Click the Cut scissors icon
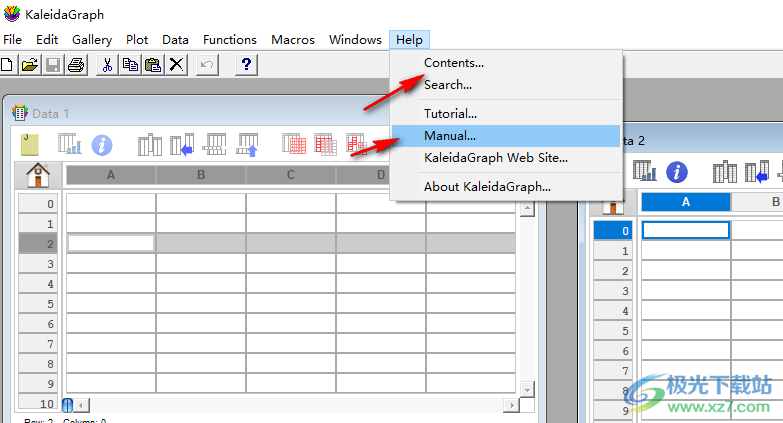 click(x=106, y=65)
